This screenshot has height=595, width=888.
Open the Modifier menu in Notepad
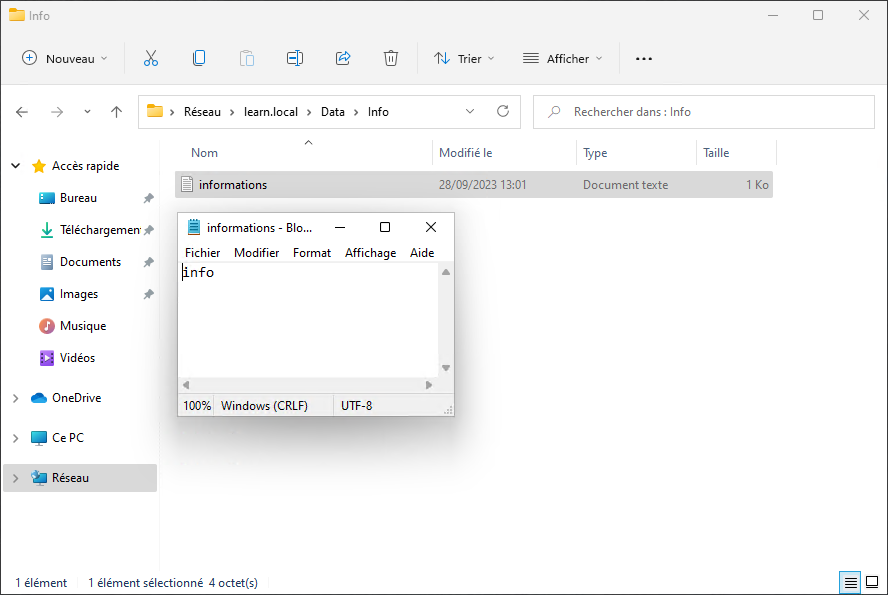pos(257,252)
